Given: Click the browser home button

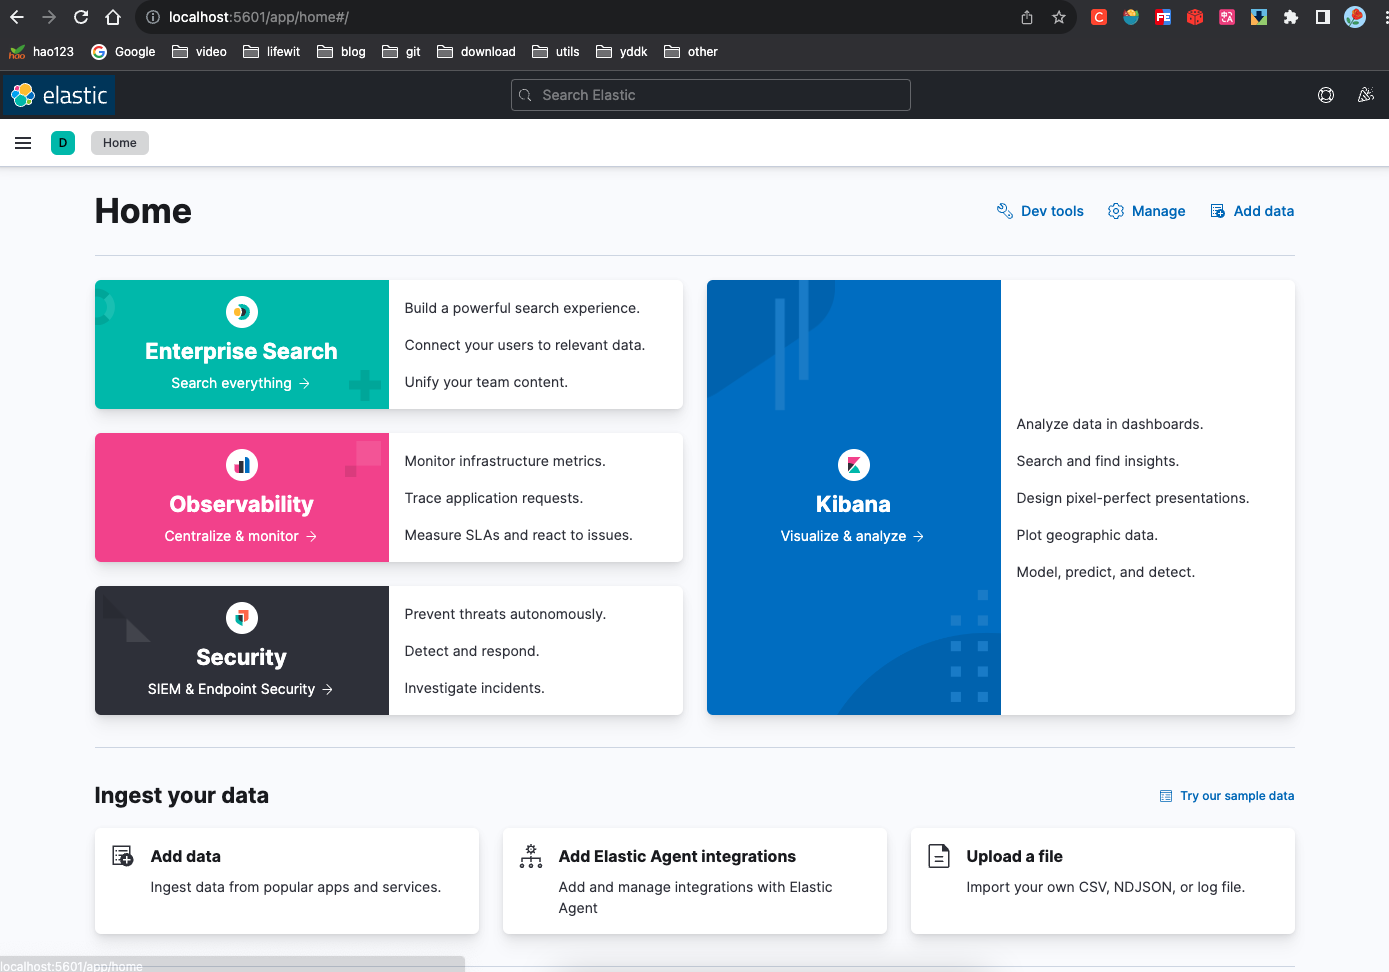Looking at the screenshot, I should tap(113, 17).
